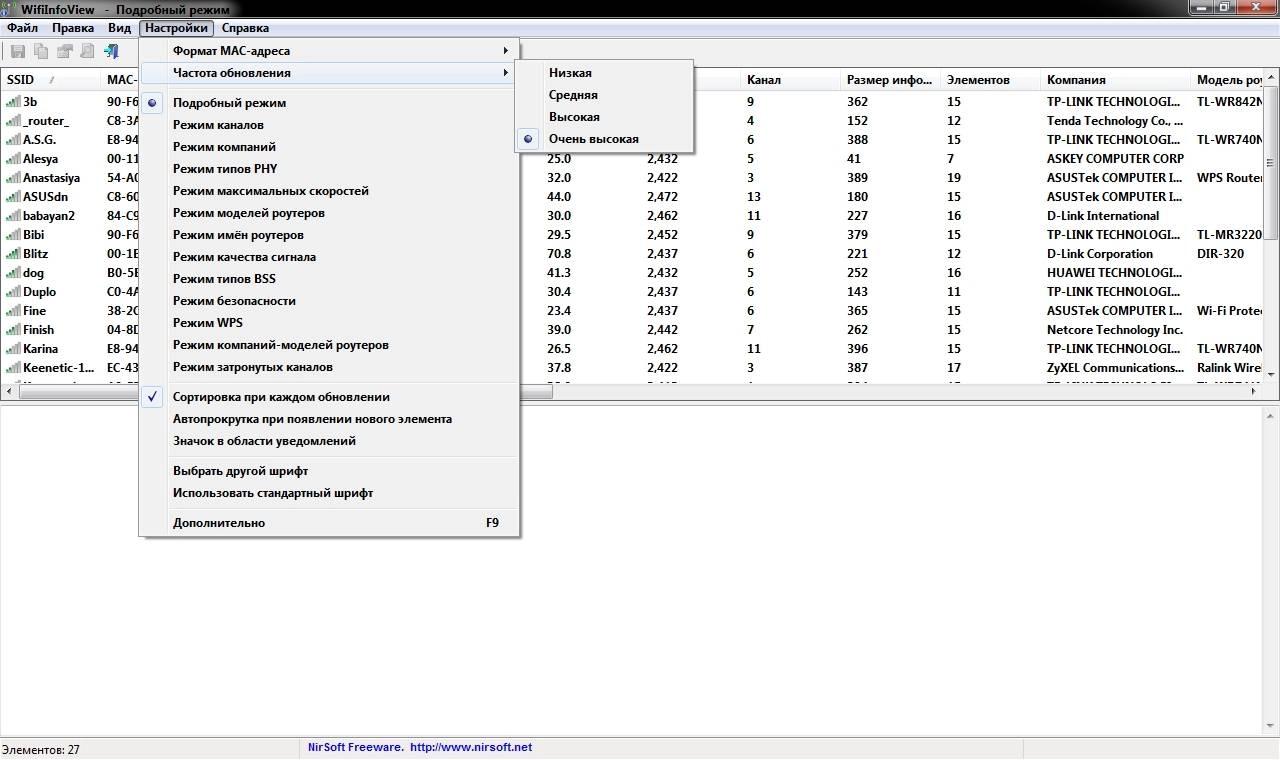Click signal icon for Keenetic-1 network

point(12,368)
